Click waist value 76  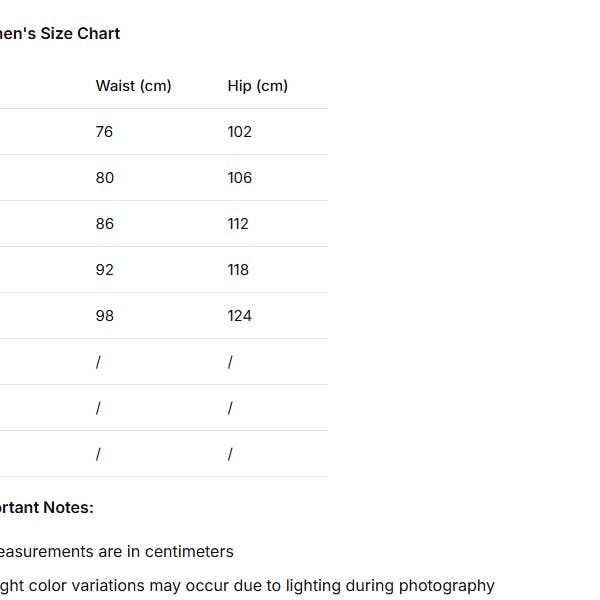pos(104,132)
